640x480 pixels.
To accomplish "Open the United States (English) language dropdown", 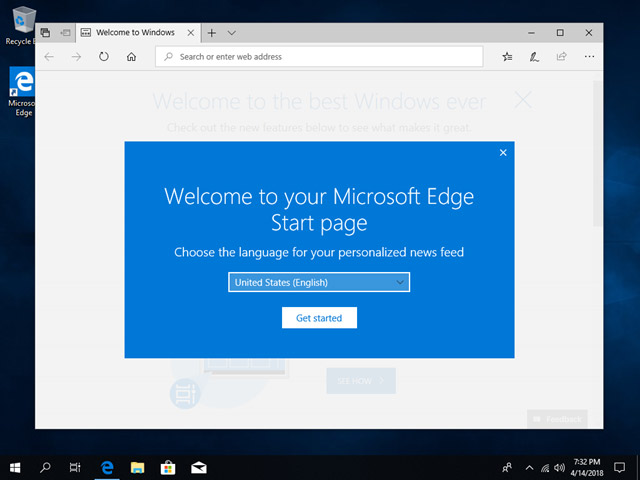I will [319, 282].
